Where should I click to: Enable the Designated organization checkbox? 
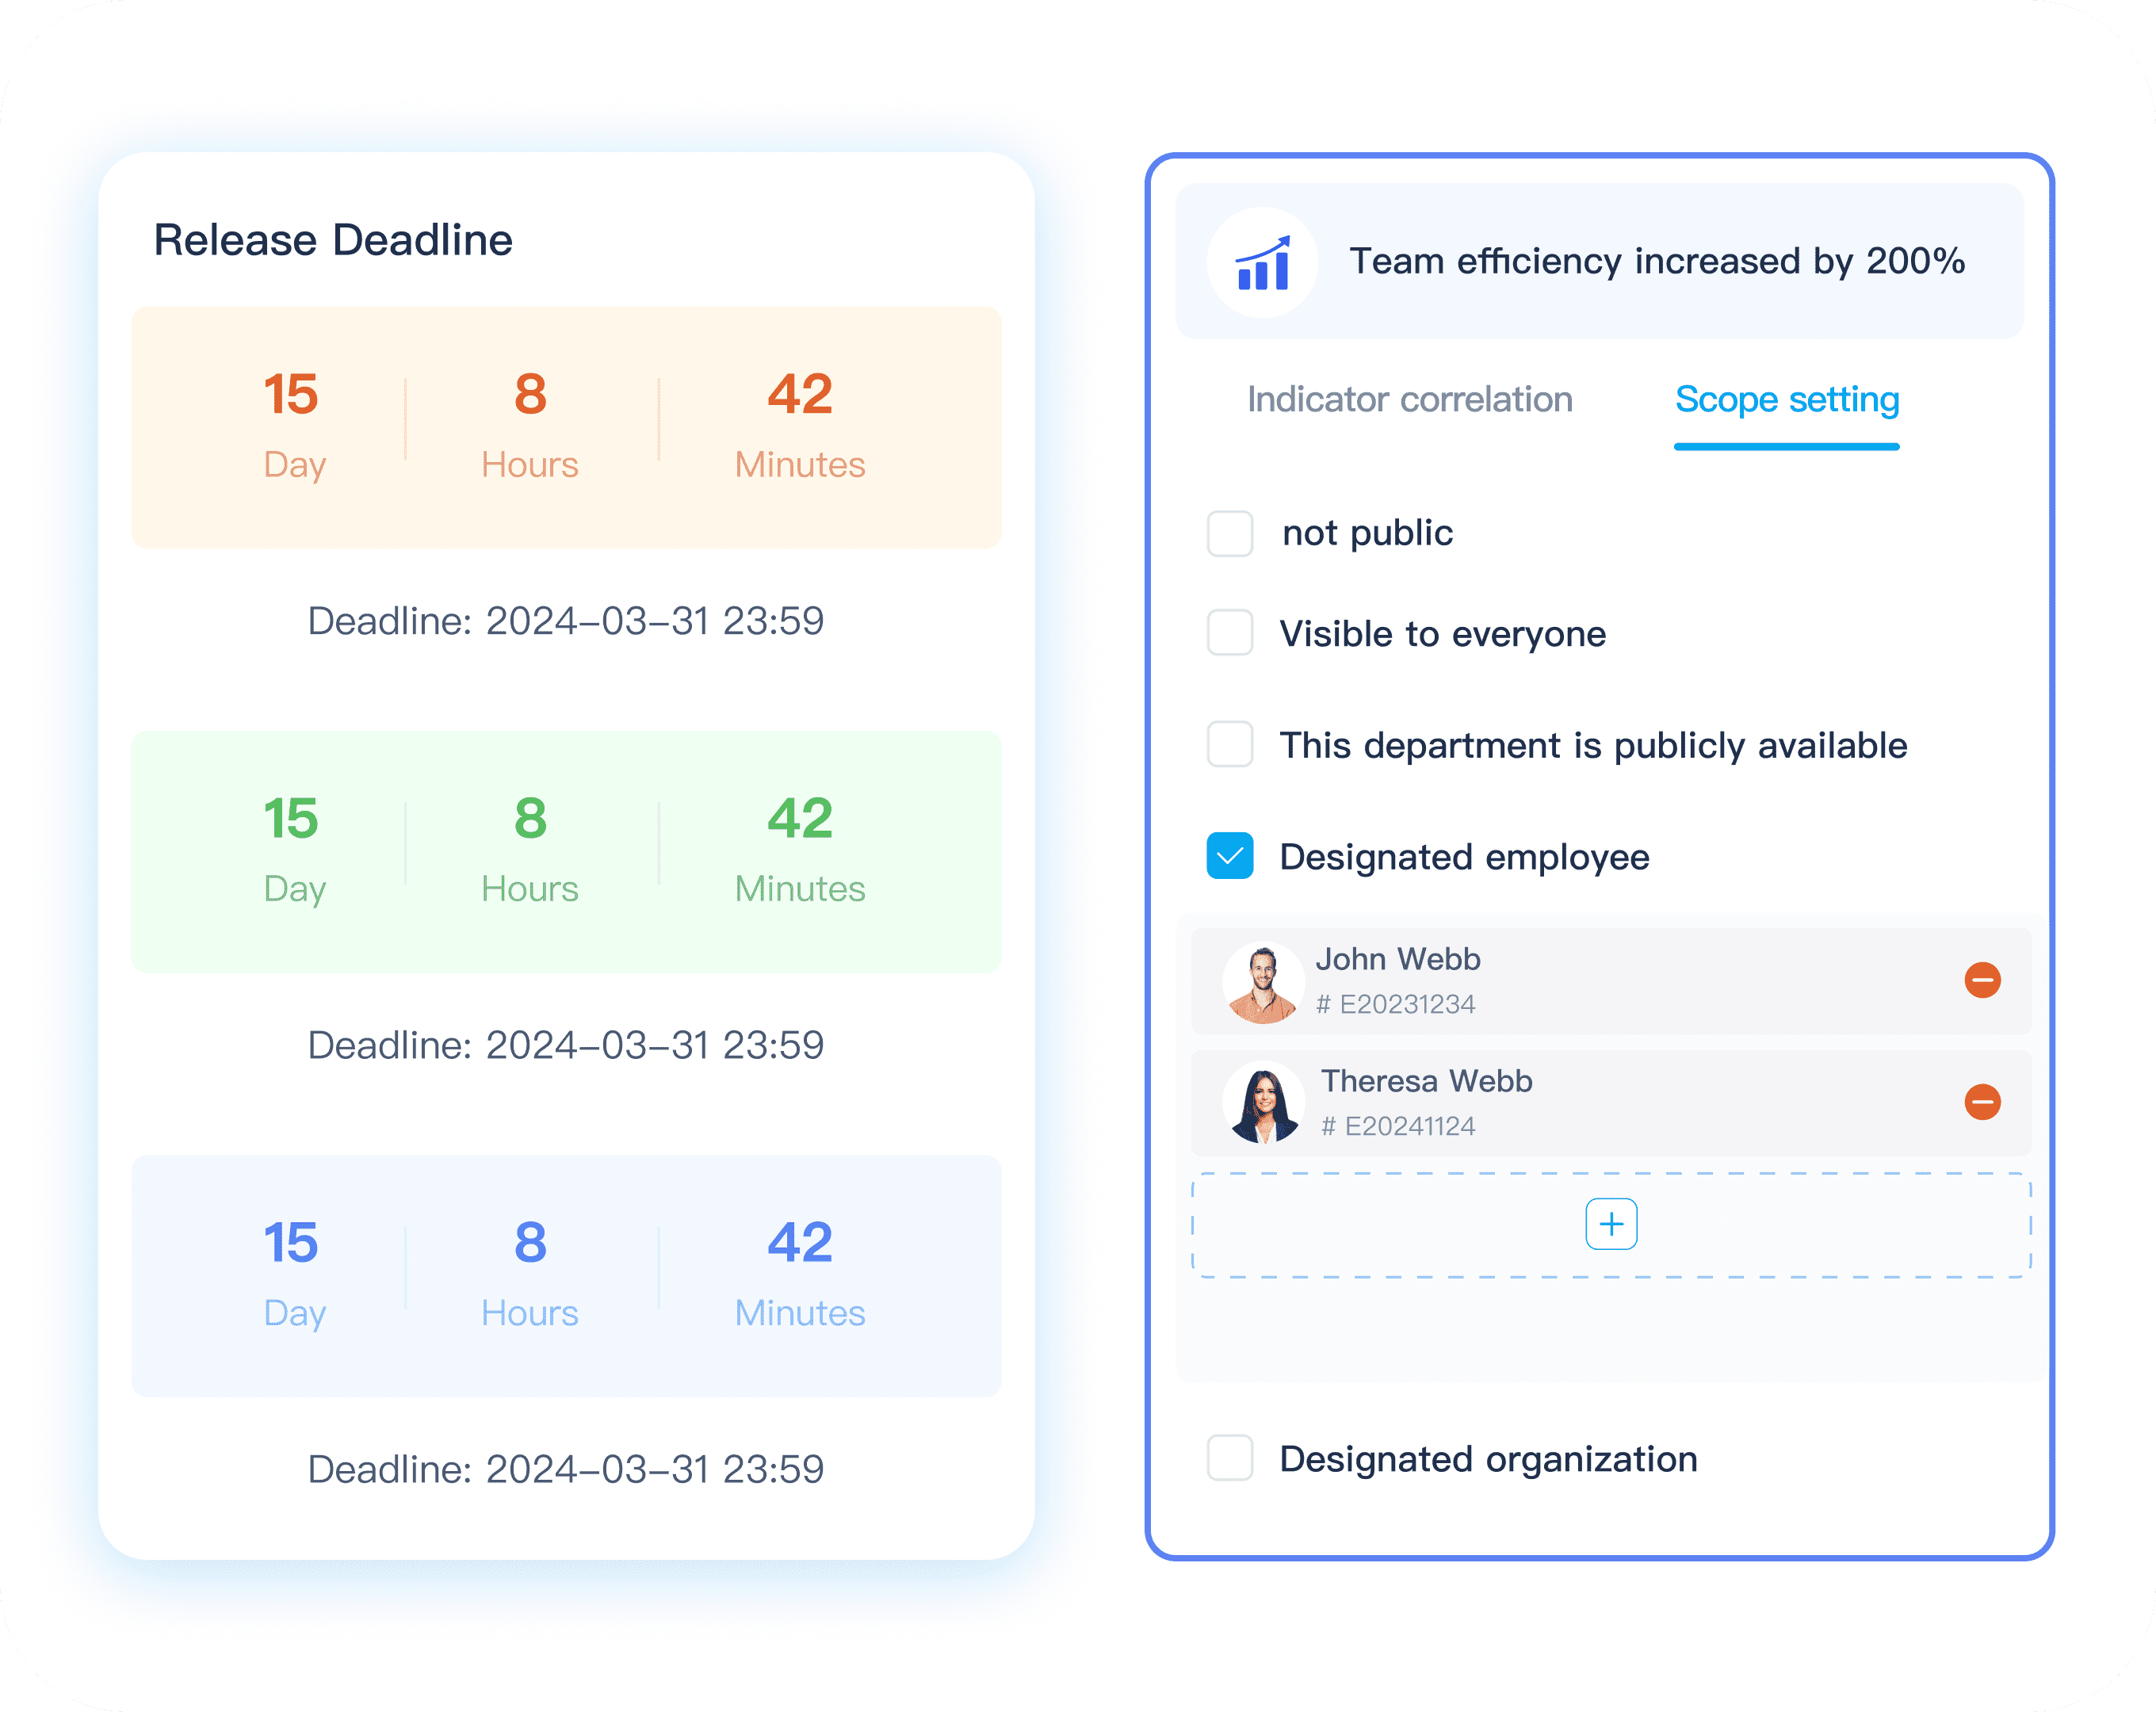pyautogui.click(x=1229, y=1459)
